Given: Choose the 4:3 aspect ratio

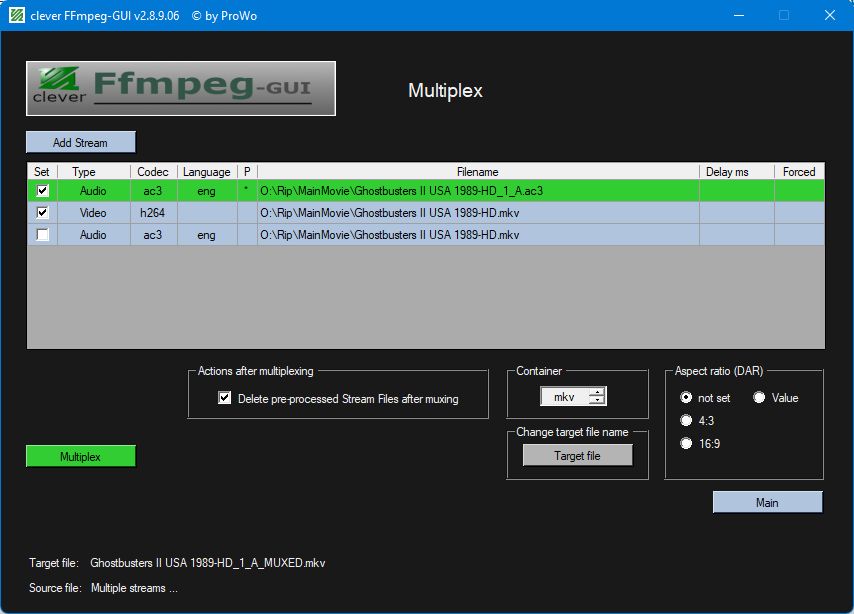Looking at the screenshot, I should pyautogui.click(x=686, y=421).
